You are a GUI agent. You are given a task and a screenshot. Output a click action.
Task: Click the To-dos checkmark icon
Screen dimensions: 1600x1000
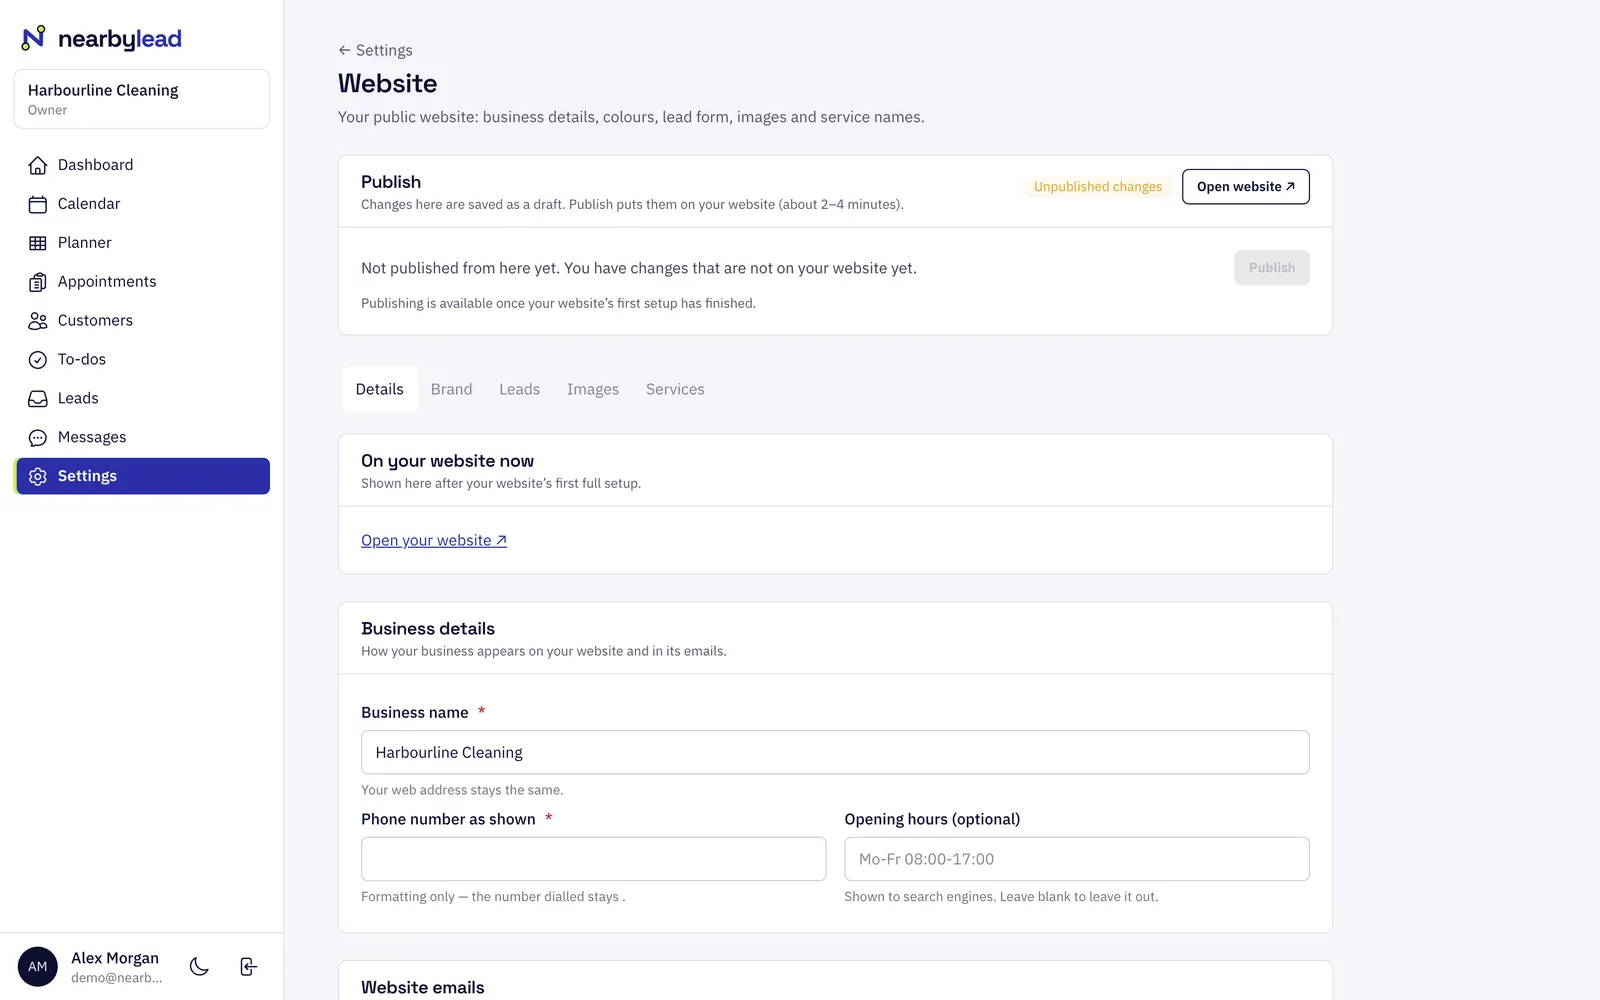(x=38, y=360)
